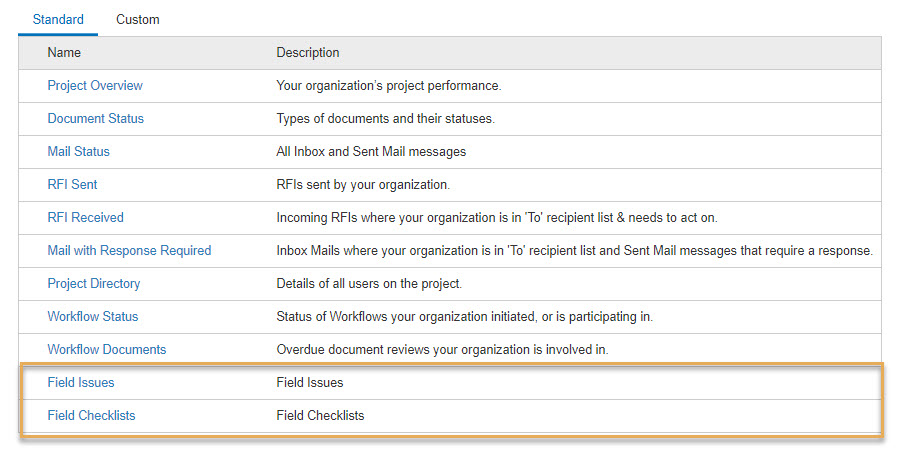Viewport: 918px width, 449px height.
Task: Select the Workflow Documents overdue reviews description
Action: click(442, 349)
